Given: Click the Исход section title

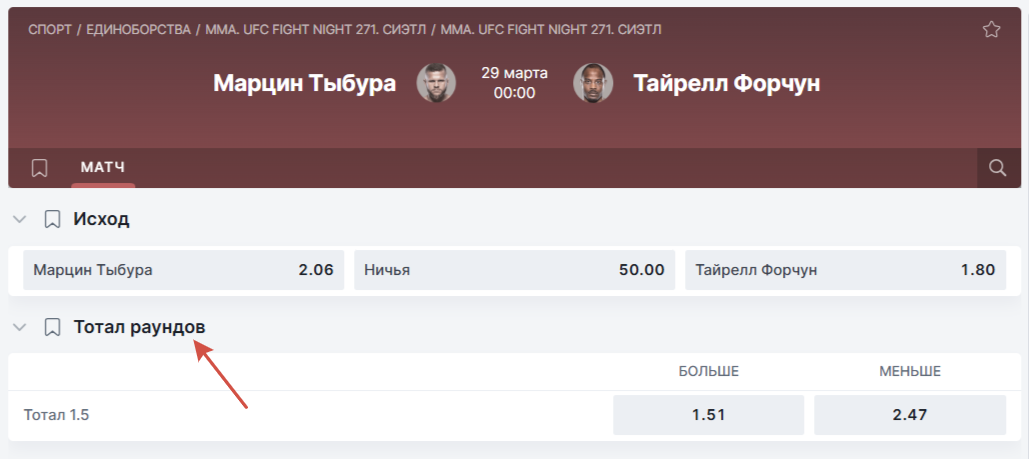Looking at the screenshot, I should (101, 219).
